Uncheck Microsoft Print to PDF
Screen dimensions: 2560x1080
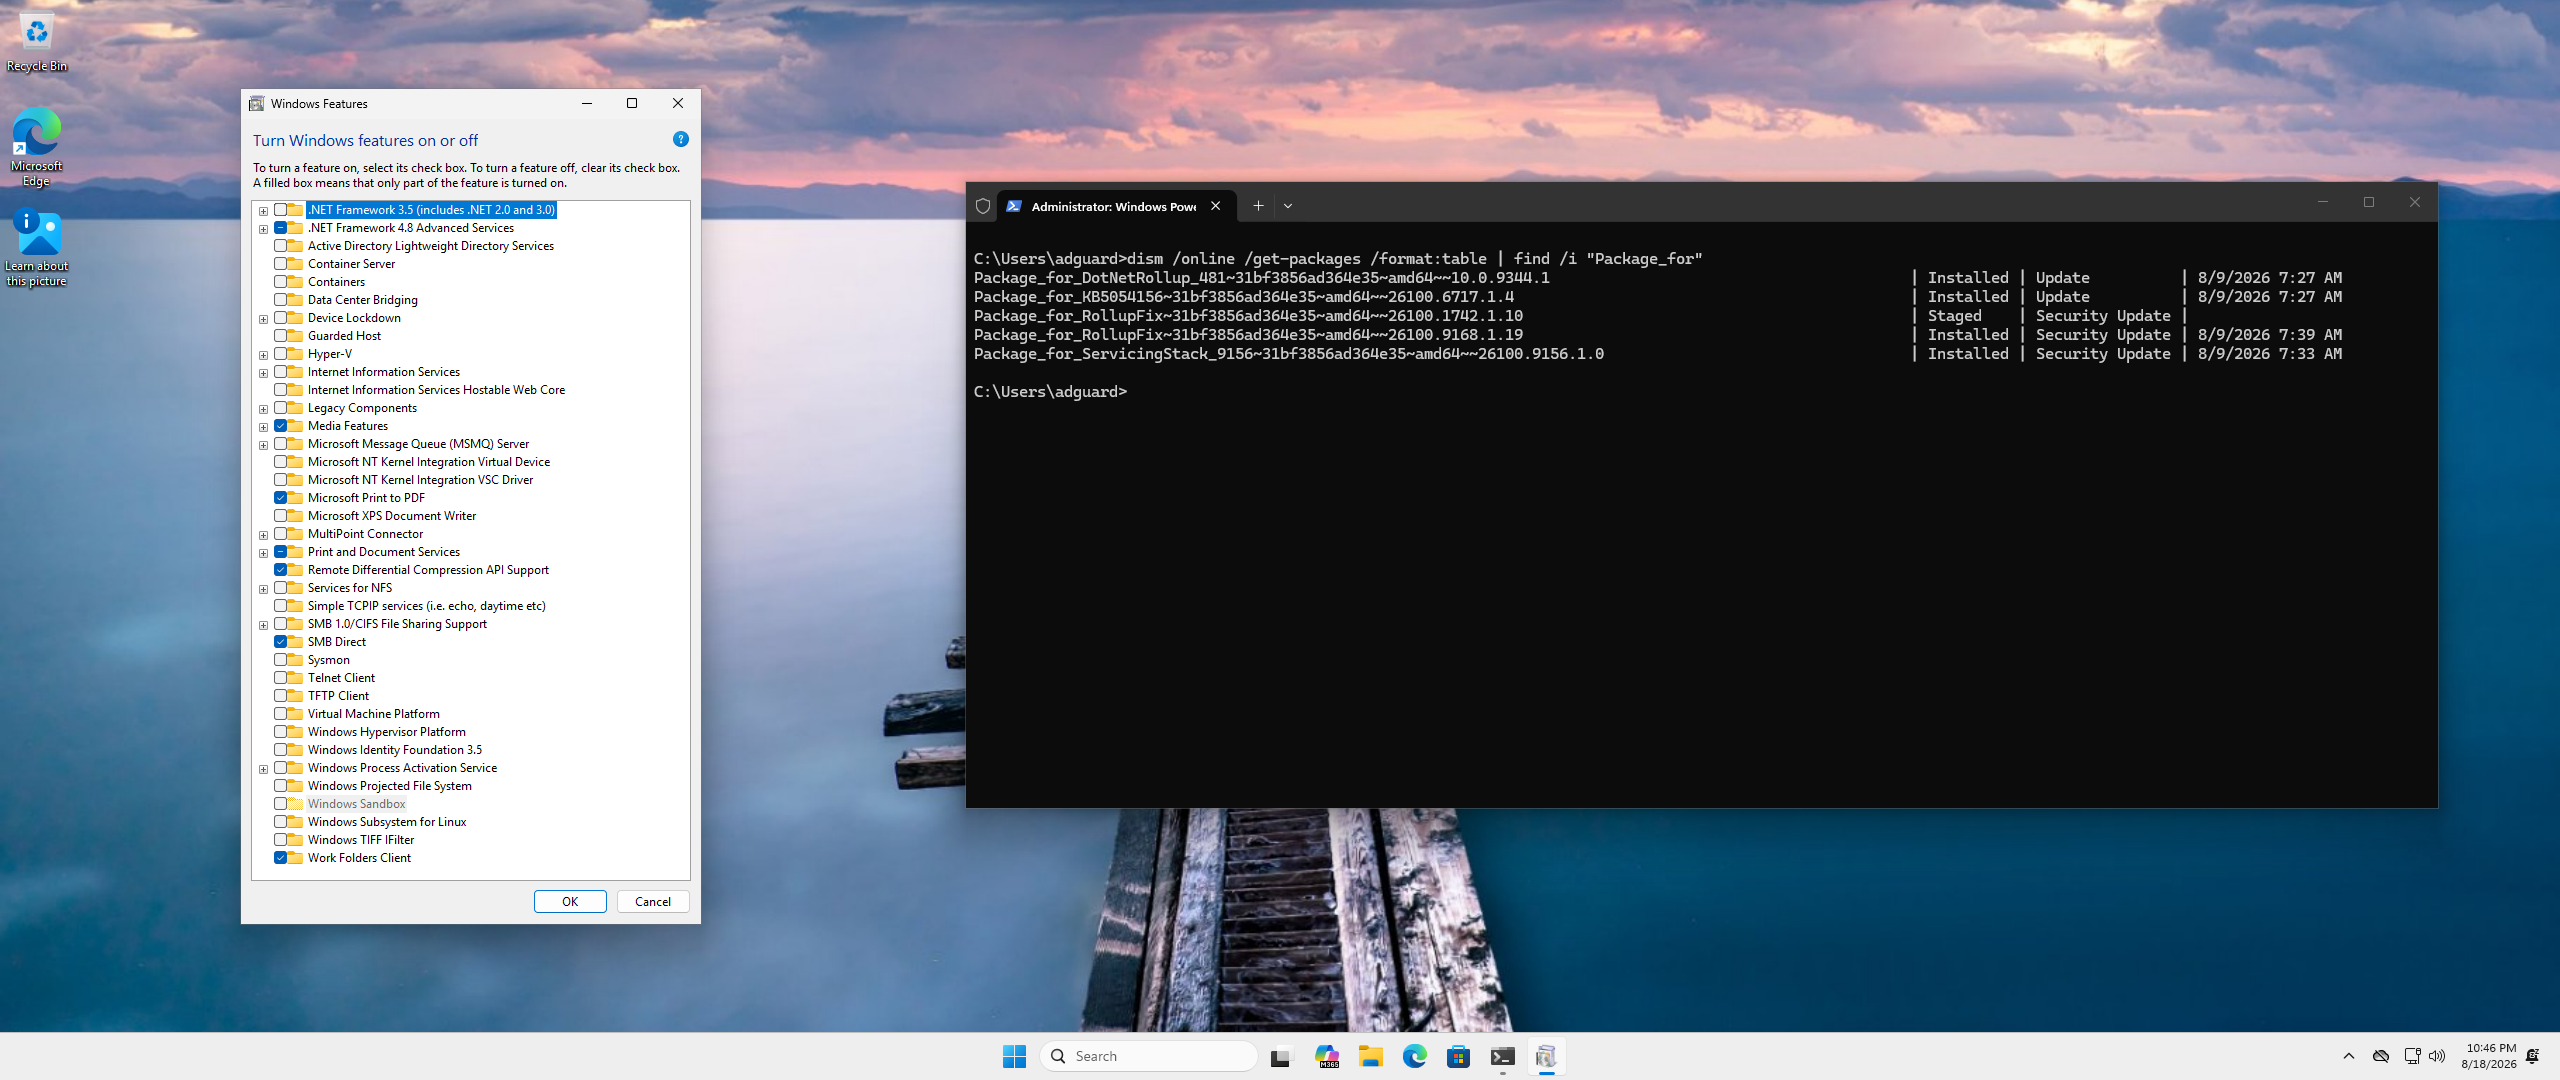(x=281, y=498)
